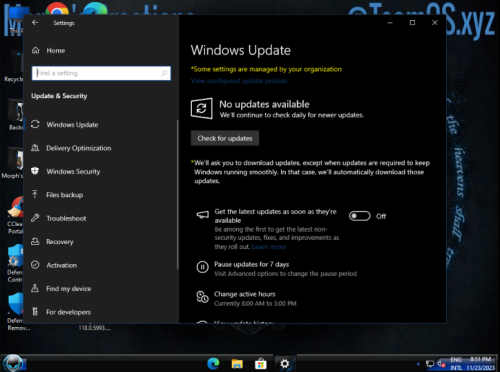Click the Windows Update refresh status icon
This screenshot has height=372, width=500.
click(201, 108)
